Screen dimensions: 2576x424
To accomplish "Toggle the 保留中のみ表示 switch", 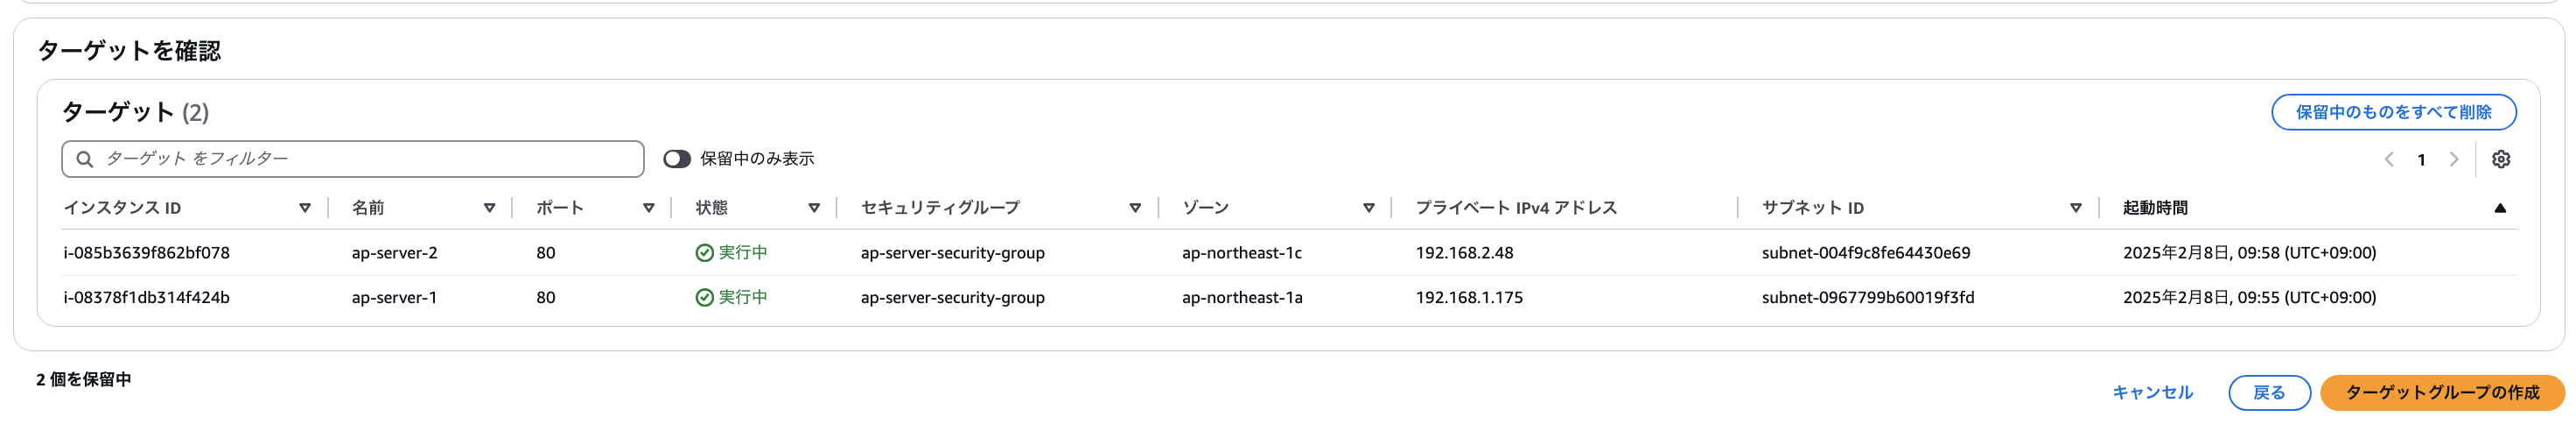I will click(677, 159).
